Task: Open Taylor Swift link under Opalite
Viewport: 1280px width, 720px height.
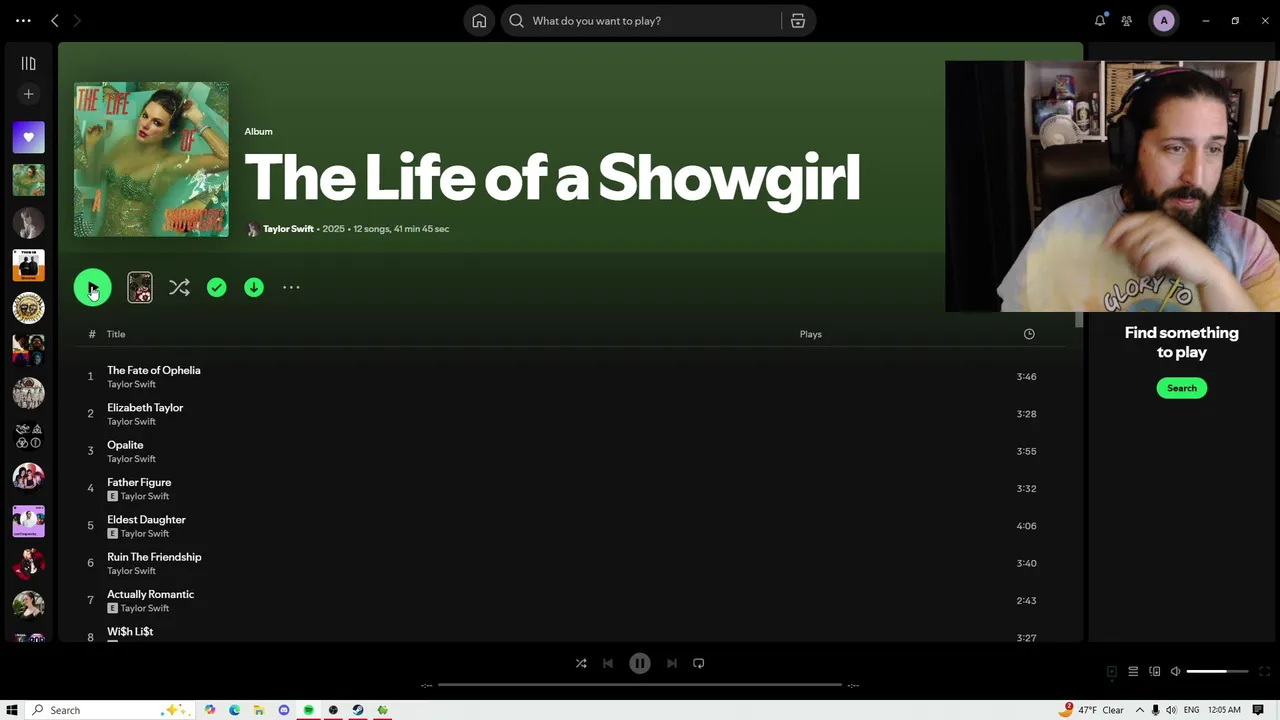Action: (x=131, y=459)
